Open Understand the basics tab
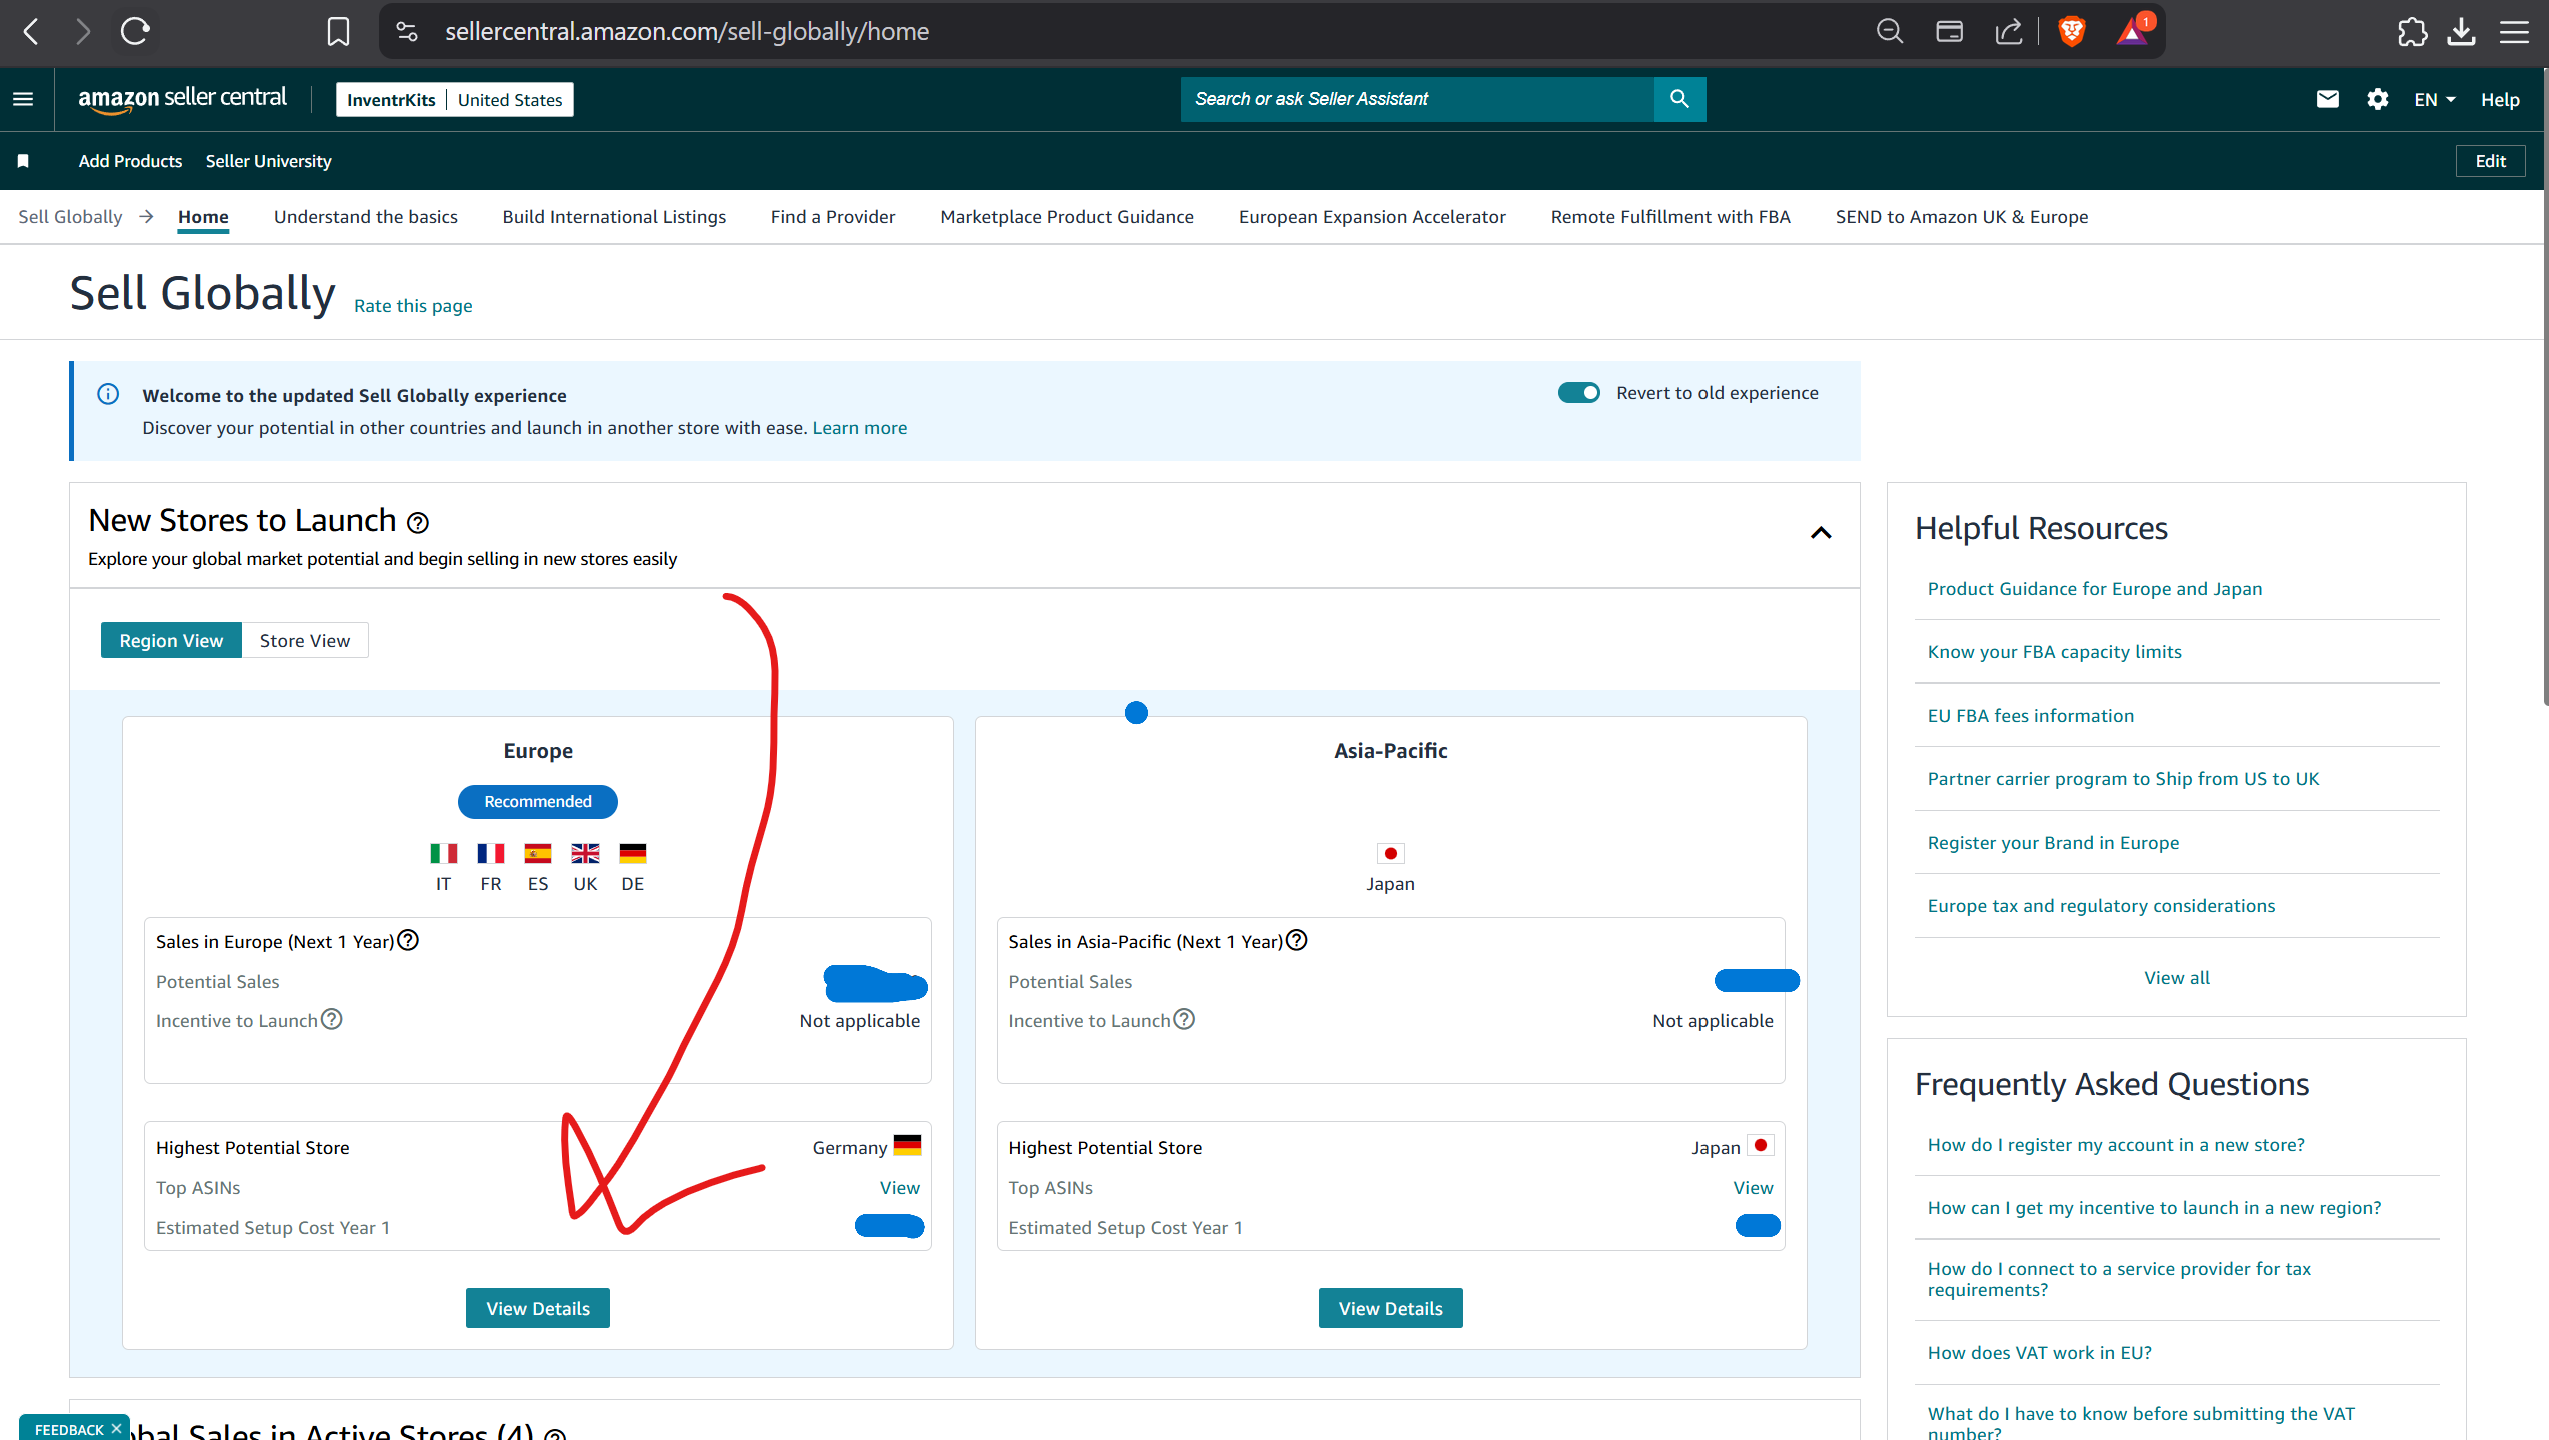Viewport: 2549px width, 1440px height. point(366,217)
